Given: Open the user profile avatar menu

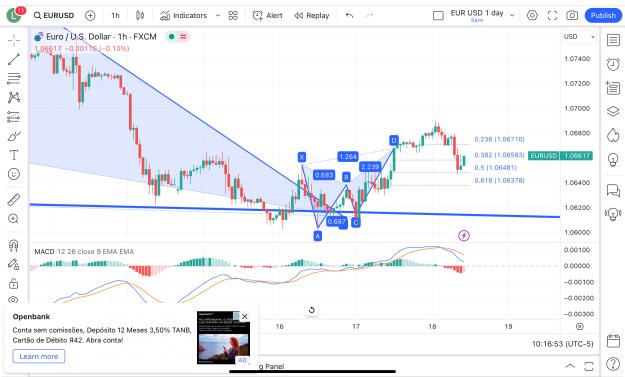Looking at the screenshot, I should tap(14, 16).
